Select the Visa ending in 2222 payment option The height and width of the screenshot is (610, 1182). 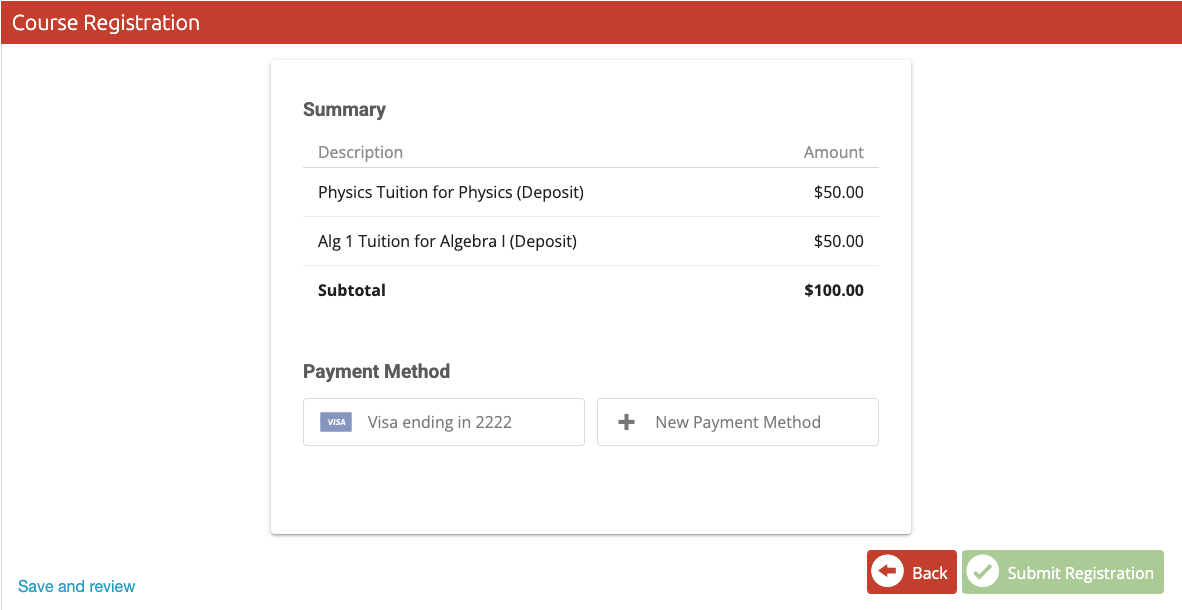[444, 422]
